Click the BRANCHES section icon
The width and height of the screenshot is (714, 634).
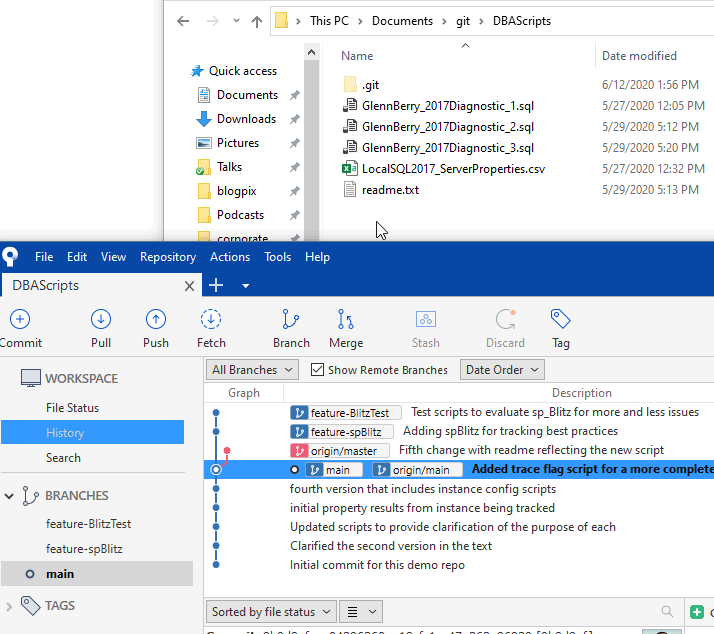coord(31,496)
